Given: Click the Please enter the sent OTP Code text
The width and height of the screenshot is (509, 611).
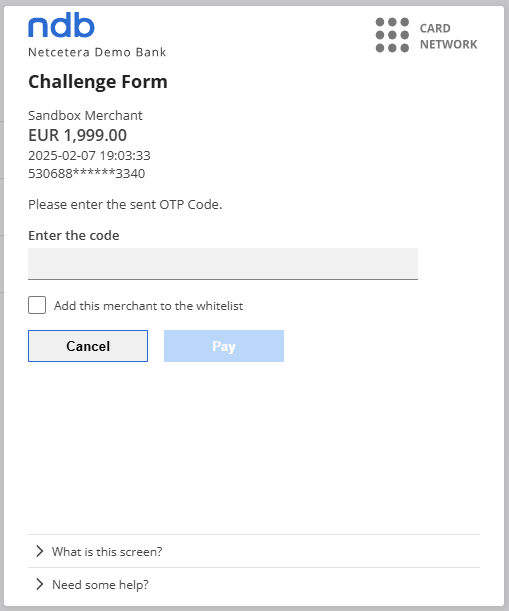Looking at the screenshot, I should [x=125, y=205].
